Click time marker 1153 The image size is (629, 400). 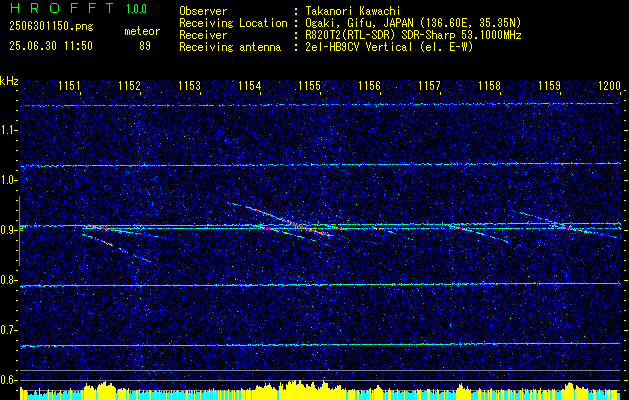pyautogui.click(x=189, y=85)
